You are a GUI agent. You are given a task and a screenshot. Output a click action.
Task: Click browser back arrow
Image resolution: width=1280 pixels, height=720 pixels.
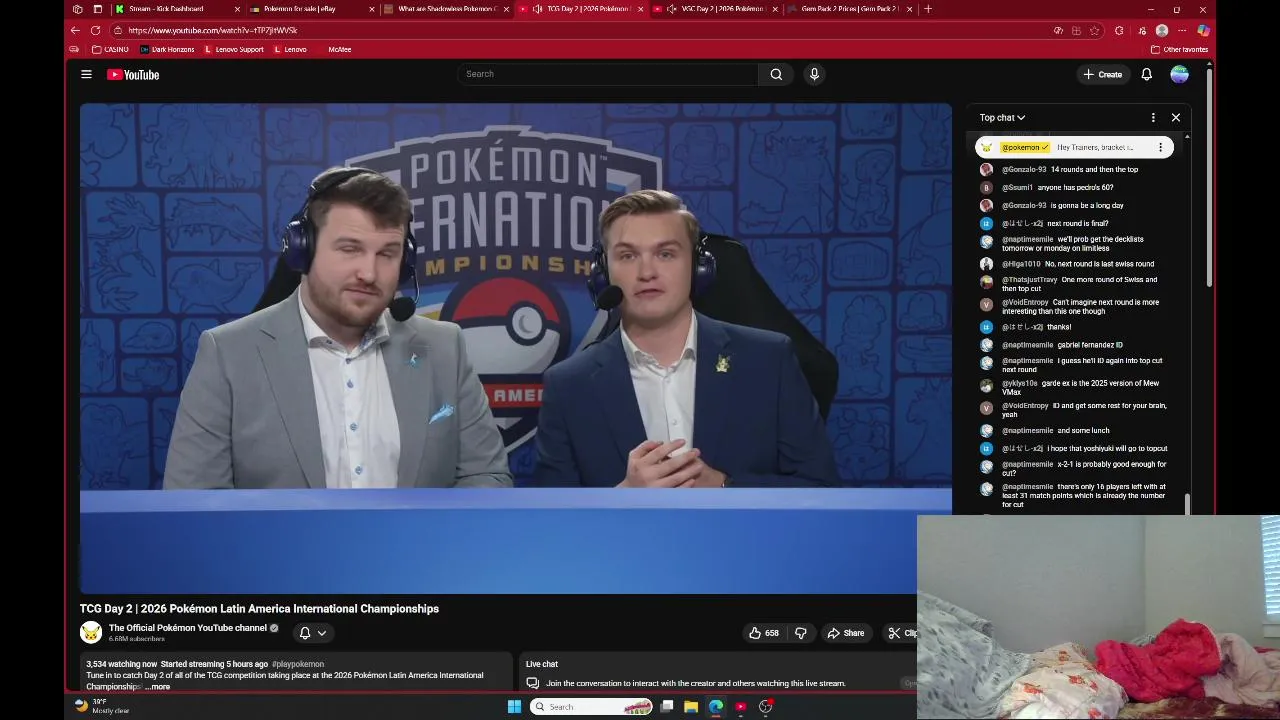point(75,30)
